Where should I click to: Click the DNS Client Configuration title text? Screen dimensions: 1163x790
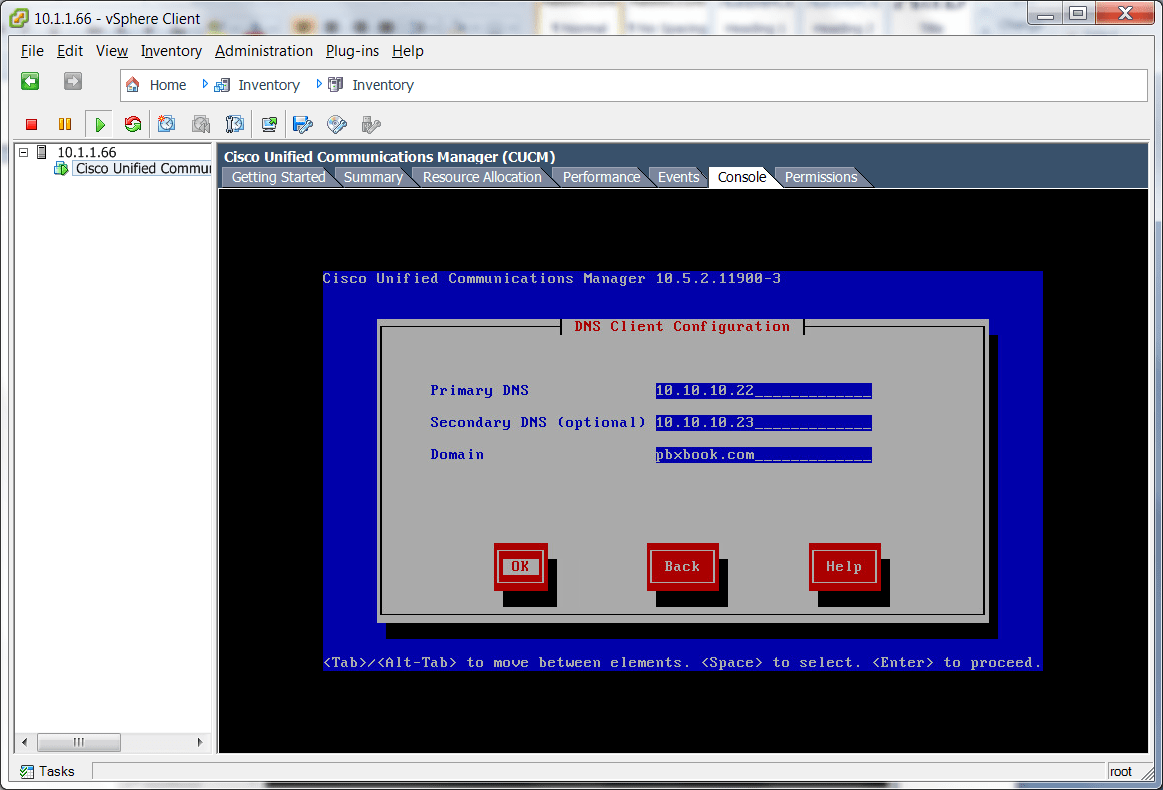682,326
